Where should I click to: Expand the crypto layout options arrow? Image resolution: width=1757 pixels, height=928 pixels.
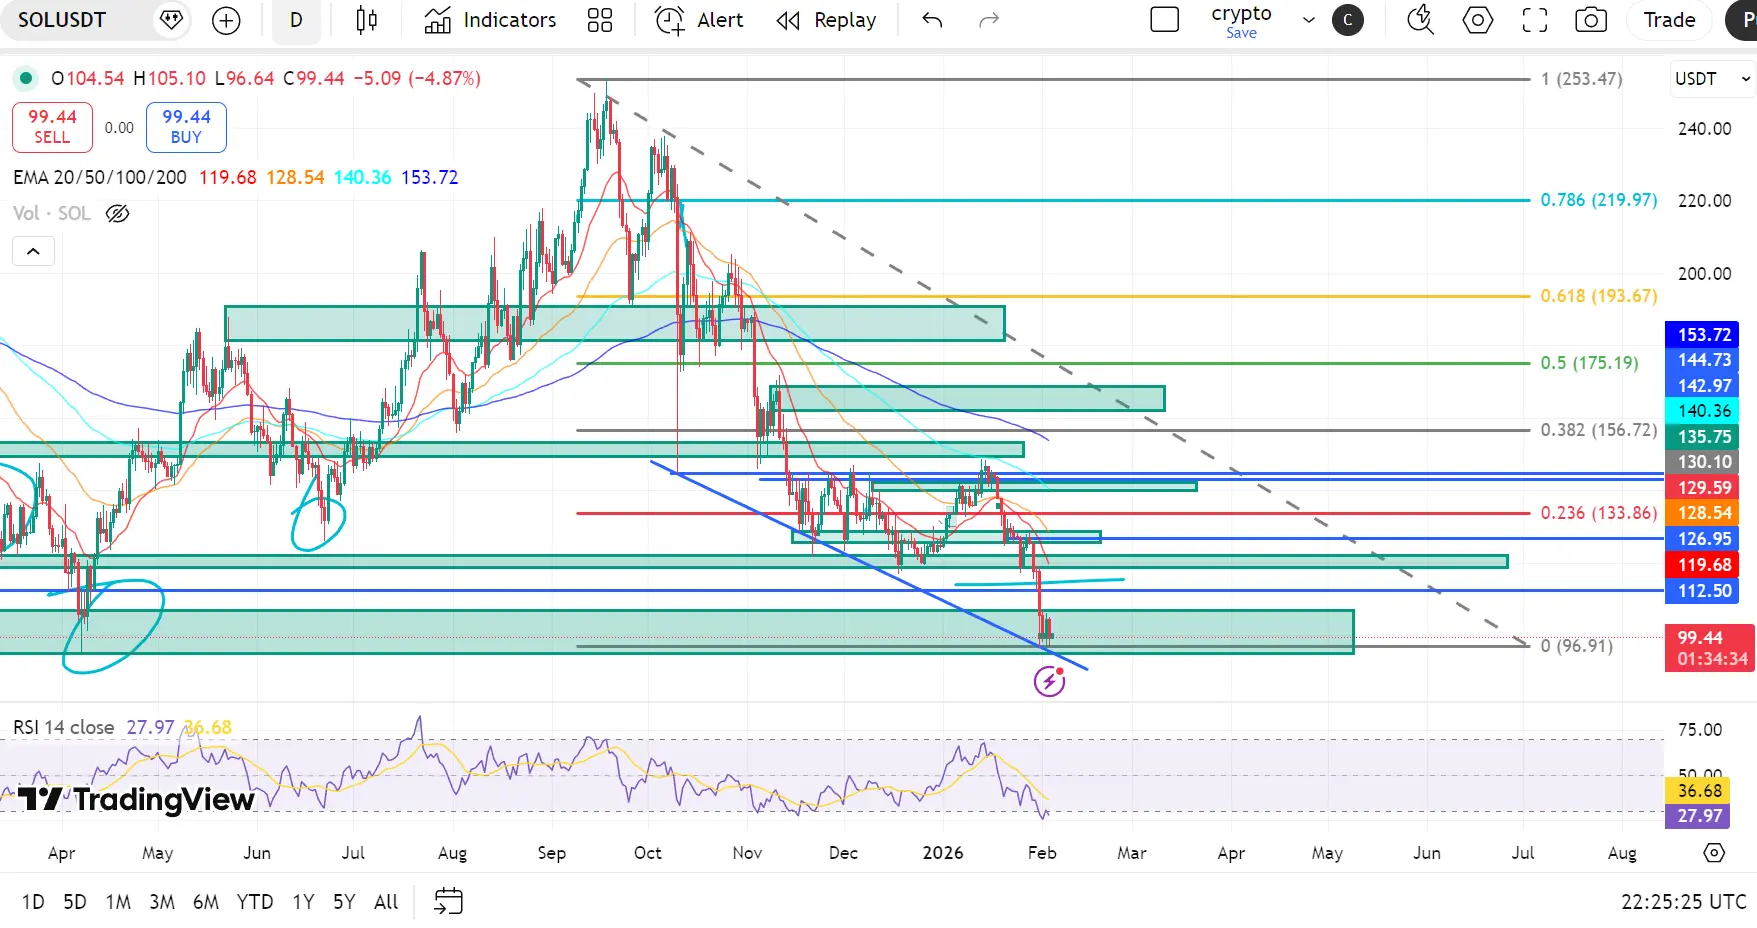1308,20
